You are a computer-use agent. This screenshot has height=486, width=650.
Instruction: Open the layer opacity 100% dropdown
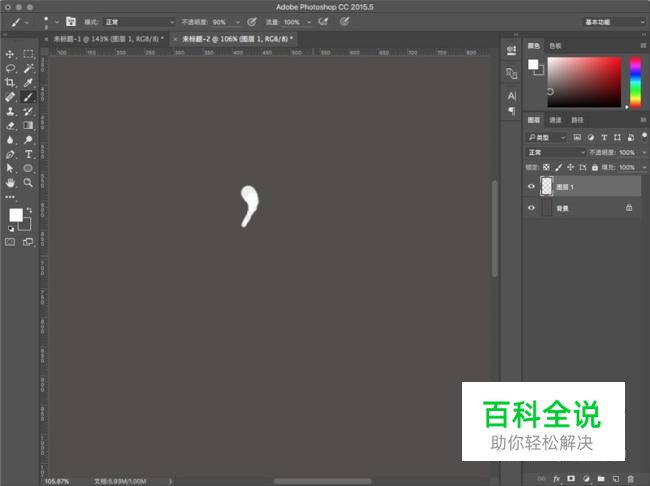pyautogui.click(x=644, y=153)
